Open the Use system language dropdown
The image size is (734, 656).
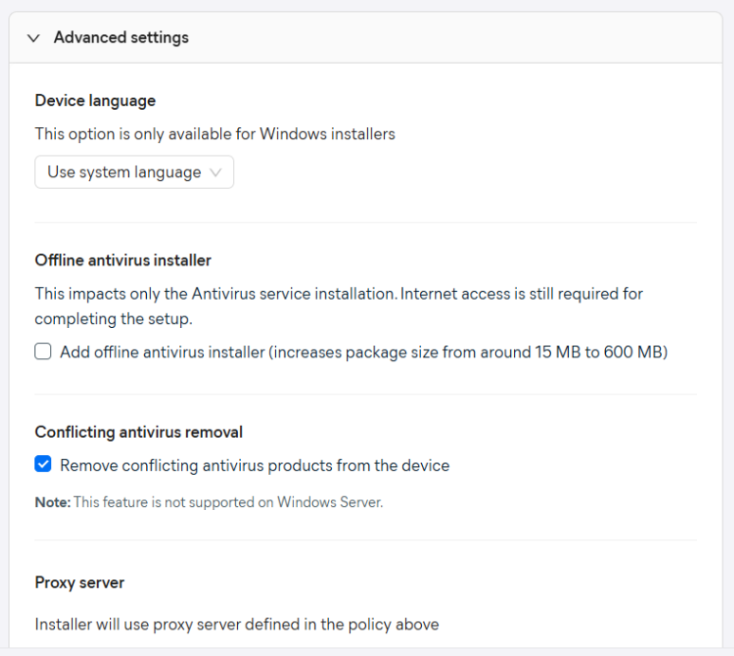pos(134,172)
